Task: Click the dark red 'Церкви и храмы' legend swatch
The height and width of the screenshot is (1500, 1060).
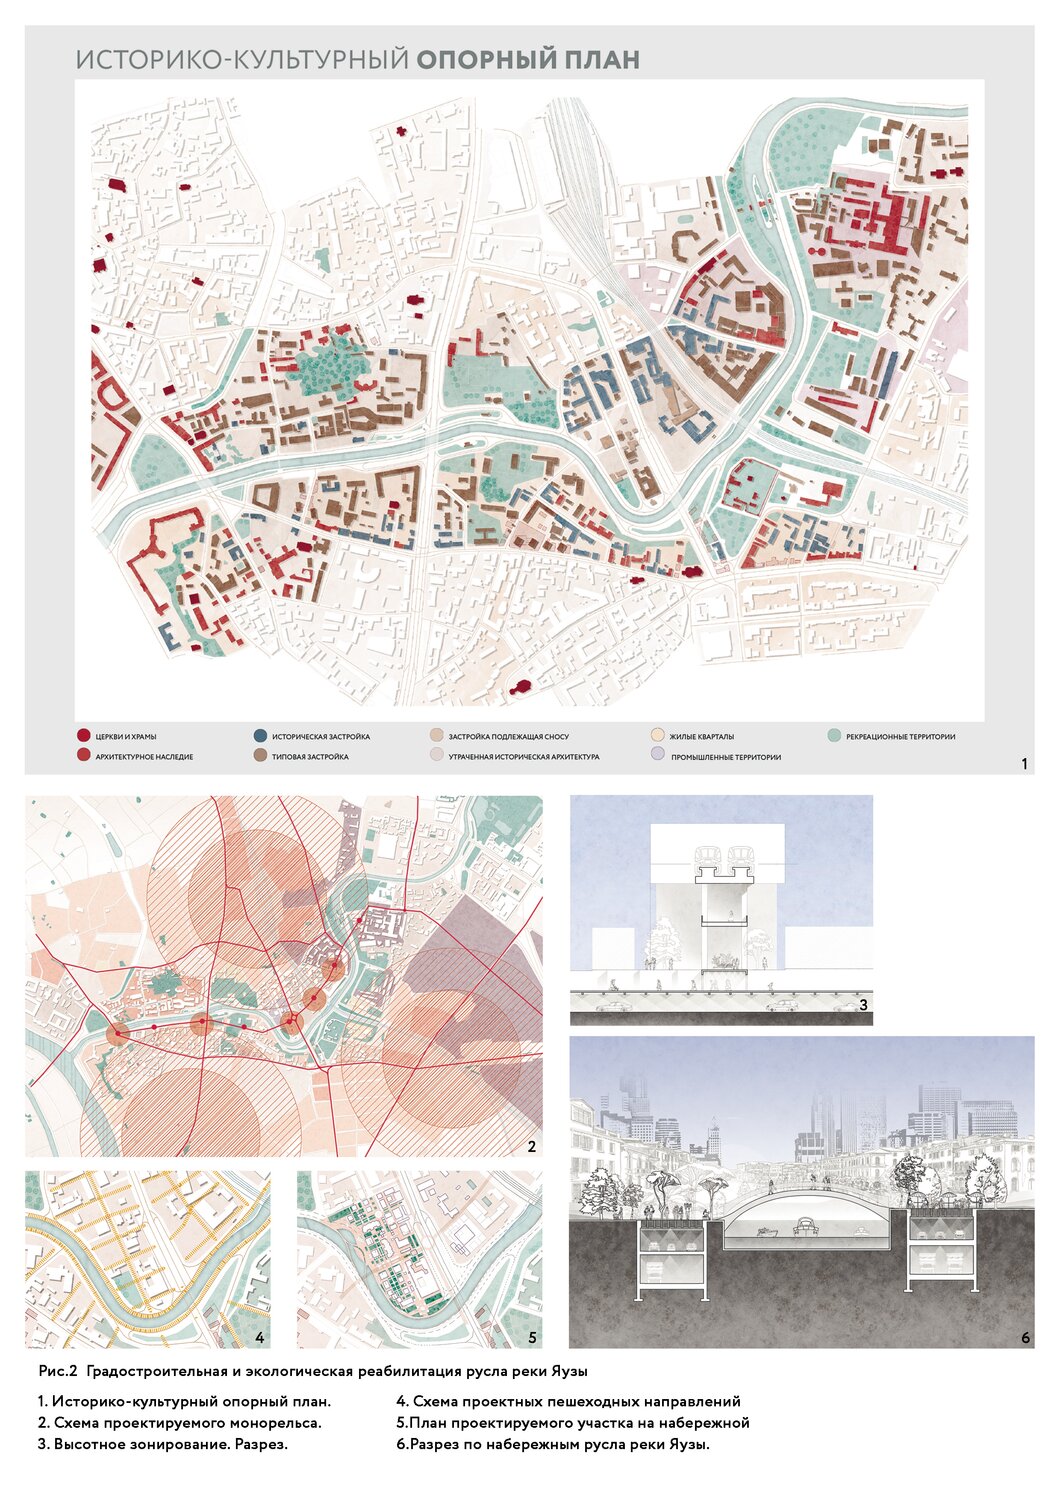Action: (83, 736)
